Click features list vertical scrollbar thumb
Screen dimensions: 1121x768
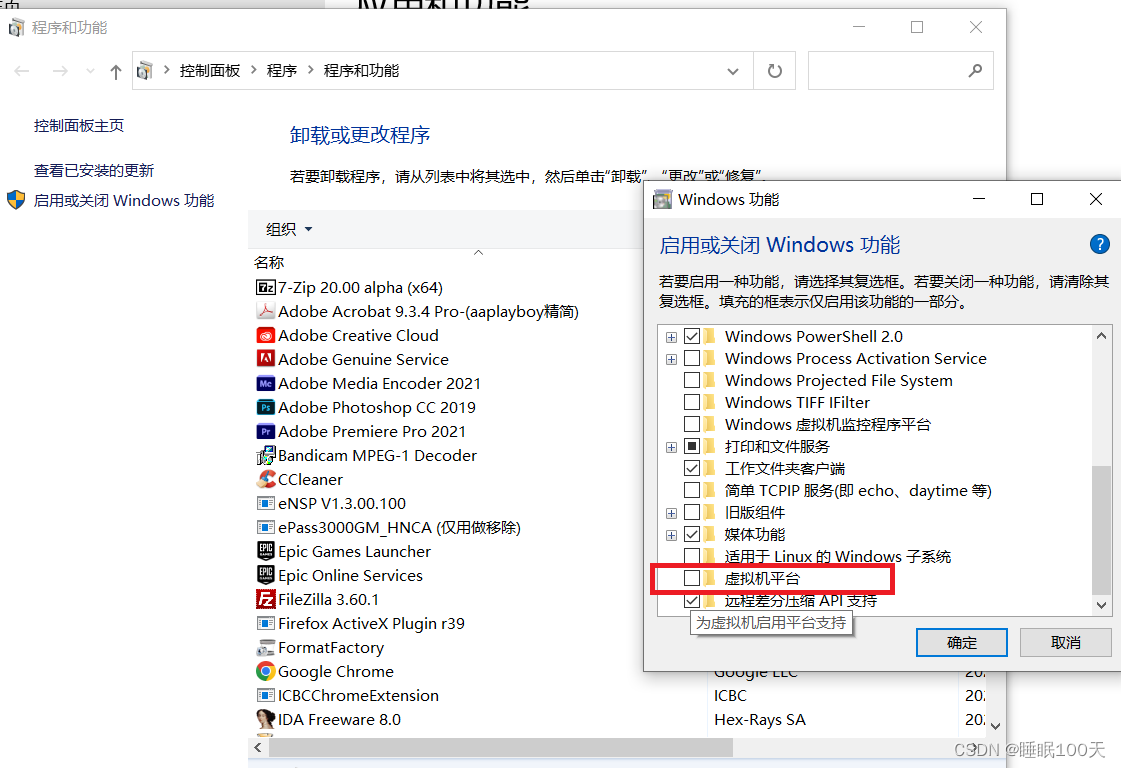tap(1101, 529)
